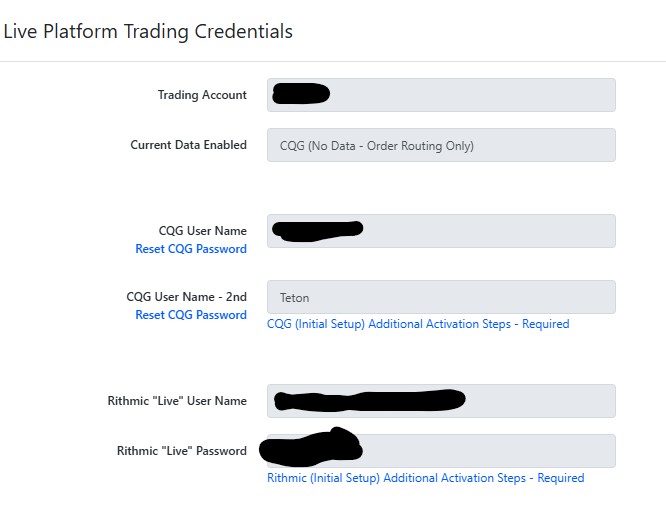Click the 'Trading Account' label
This screenshot has width=666, height=525.
tap(202, 95)
